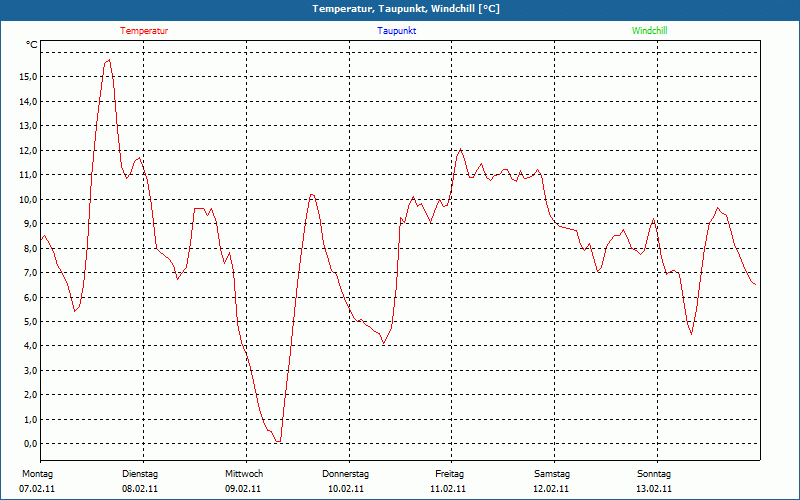Click the 14,0 y-axis value
Viewport: 800px width, 500px height.
pos(28,101)
